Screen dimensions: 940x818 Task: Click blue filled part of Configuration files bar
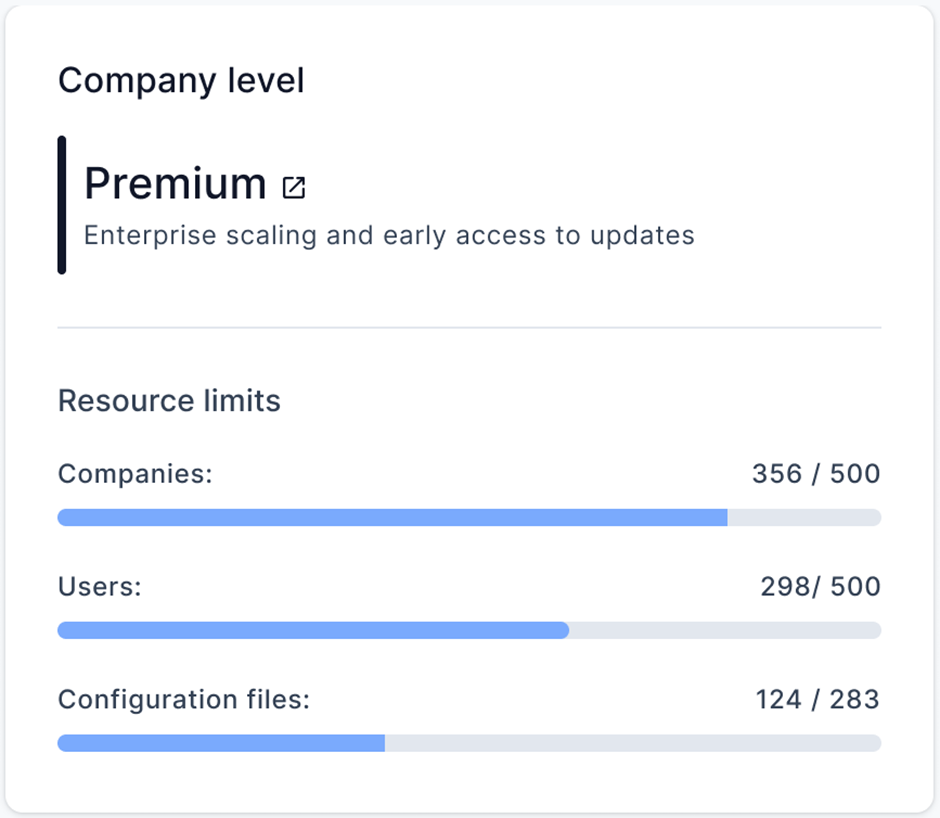[220, 743]
